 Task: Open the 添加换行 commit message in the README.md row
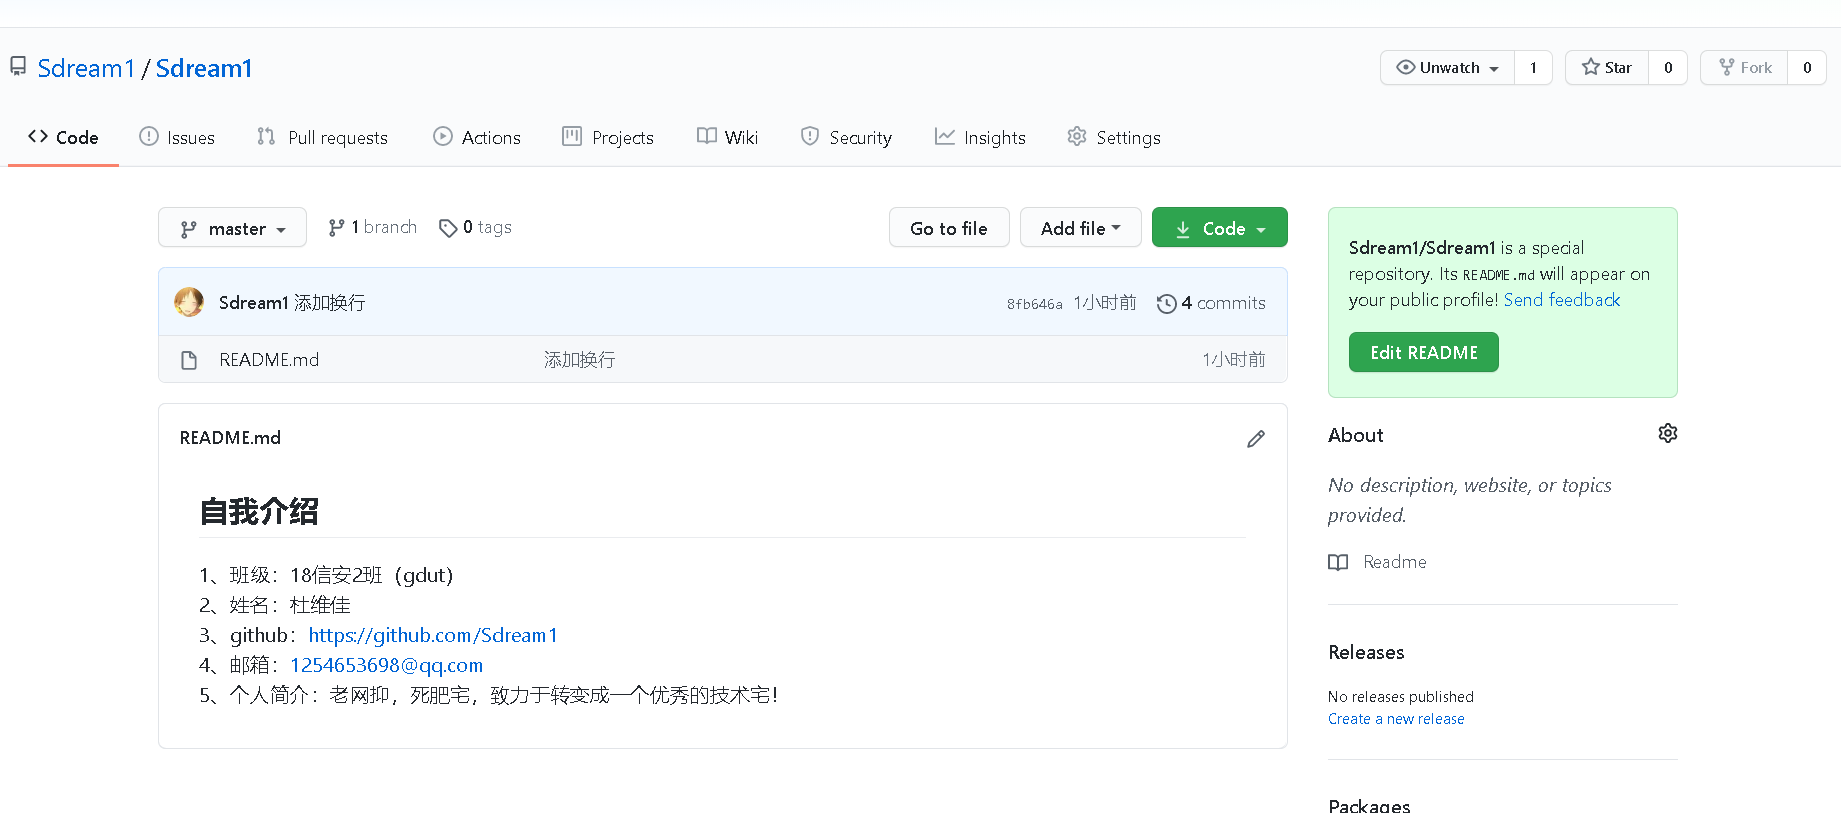coord(580,360)
